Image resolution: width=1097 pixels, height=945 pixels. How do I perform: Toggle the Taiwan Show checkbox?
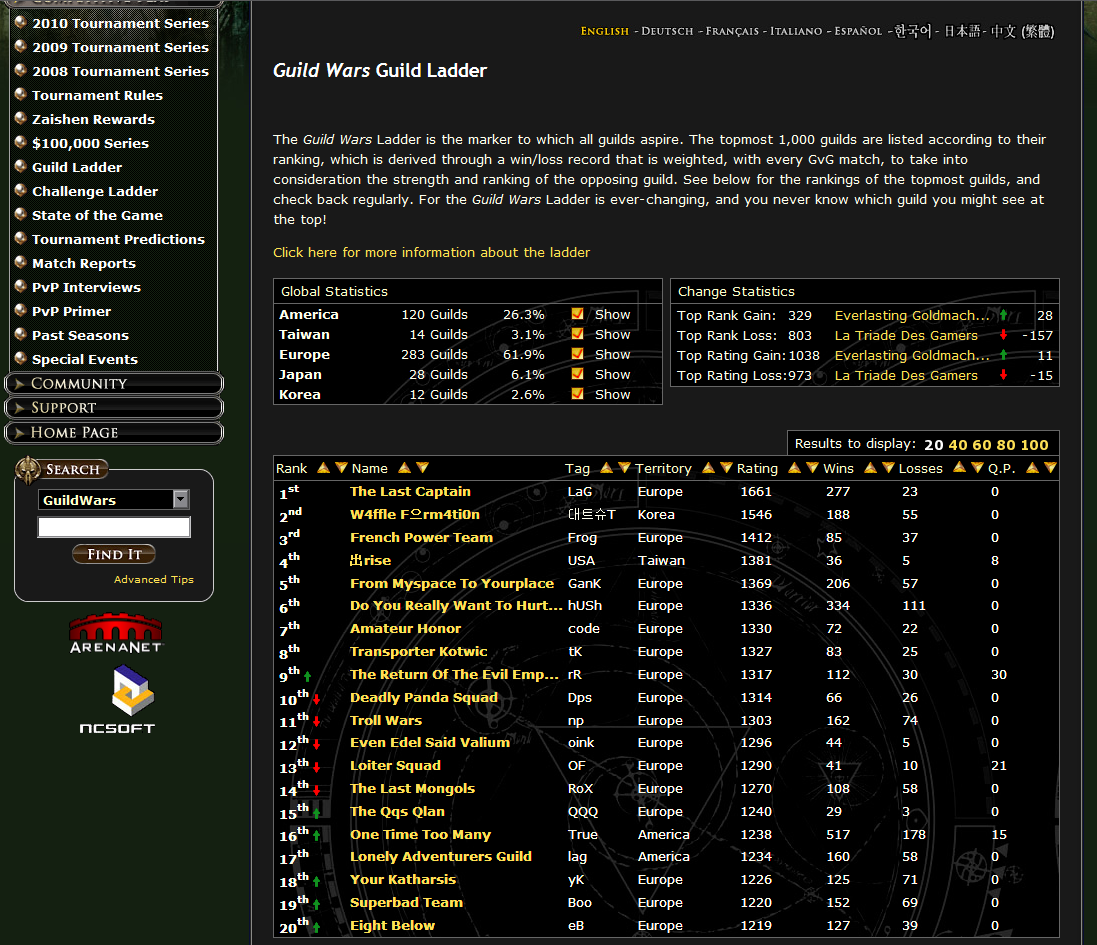(577, 334)
